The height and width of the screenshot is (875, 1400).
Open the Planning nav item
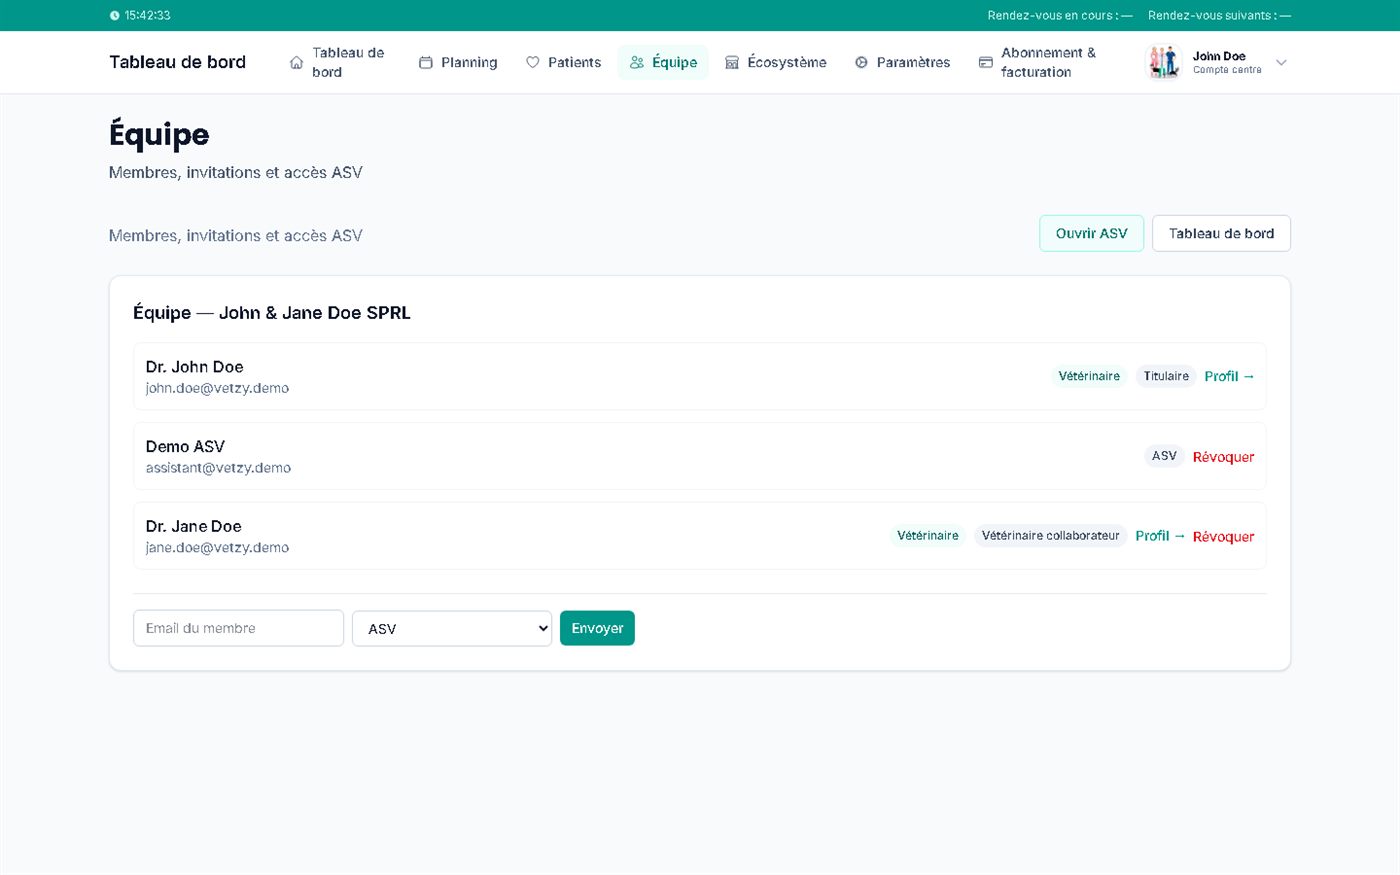(458, 62)
